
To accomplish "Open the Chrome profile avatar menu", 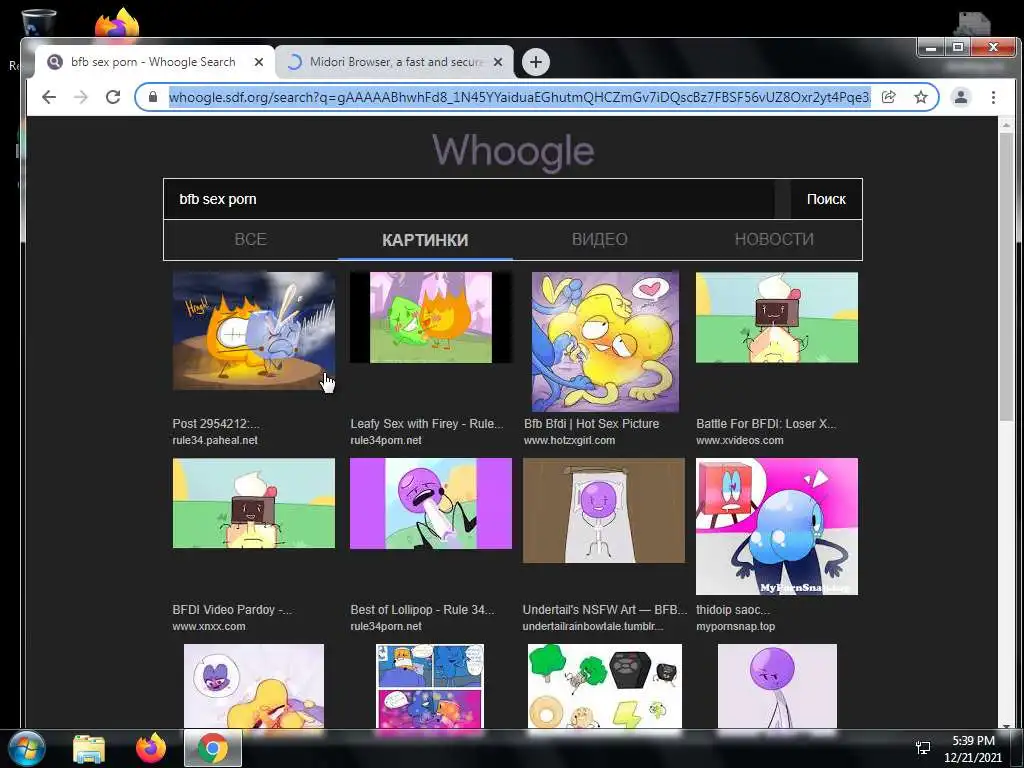I will [x=961, y=97].
